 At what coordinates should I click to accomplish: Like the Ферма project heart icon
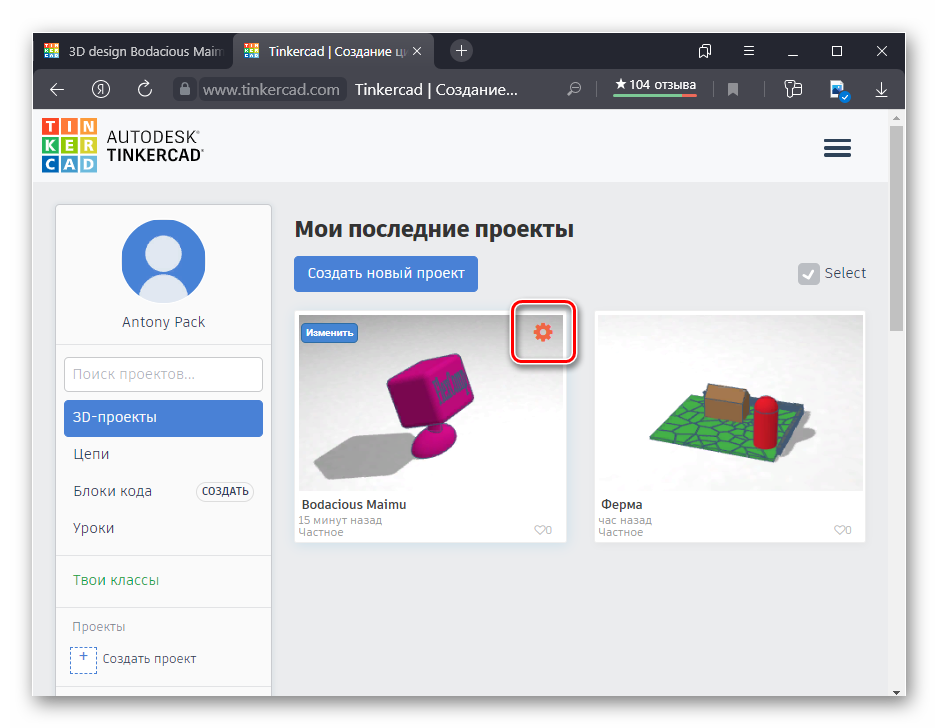842,530
